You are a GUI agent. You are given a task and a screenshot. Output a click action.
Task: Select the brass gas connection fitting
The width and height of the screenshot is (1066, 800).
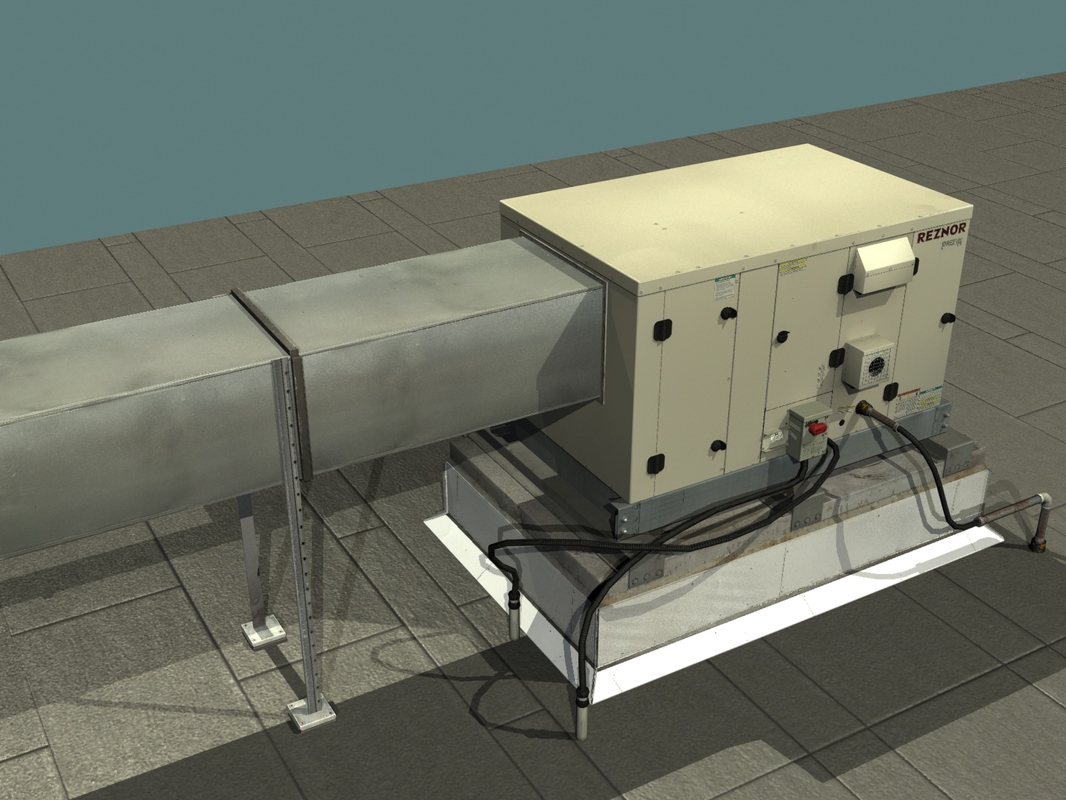(x=864, y=404)
